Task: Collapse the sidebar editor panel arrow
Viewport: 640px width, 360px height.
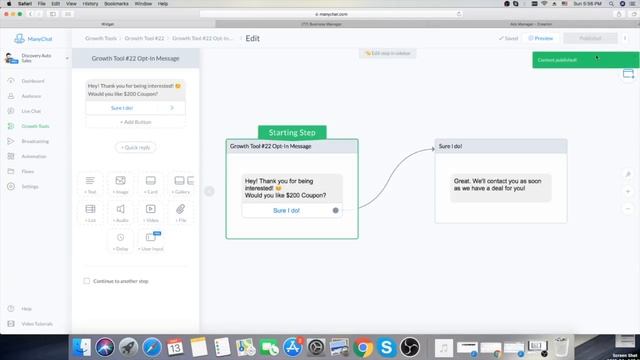Action: pos(209,191)
